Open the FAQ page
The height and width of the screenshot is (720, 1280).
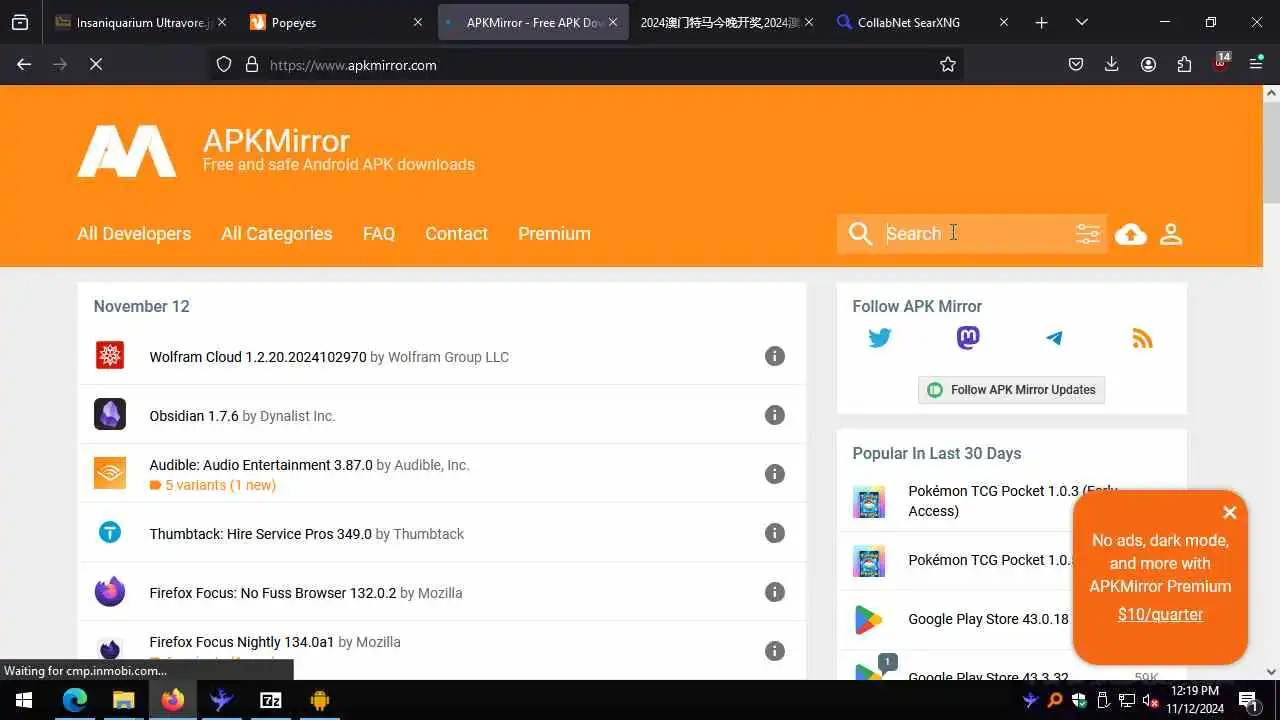click(x=379, y=234)
